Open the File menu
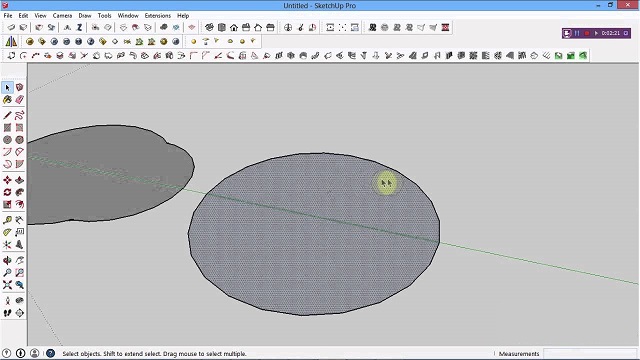The height and width of the screenshot is (360, 640). (8, 16)
